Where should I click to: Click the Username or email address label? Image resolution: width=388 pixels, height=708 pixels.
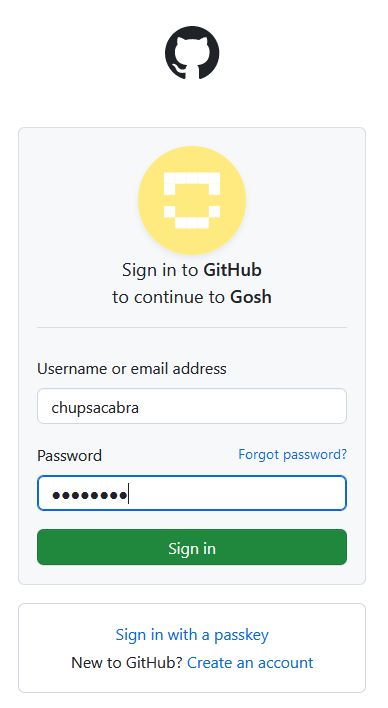132,369
